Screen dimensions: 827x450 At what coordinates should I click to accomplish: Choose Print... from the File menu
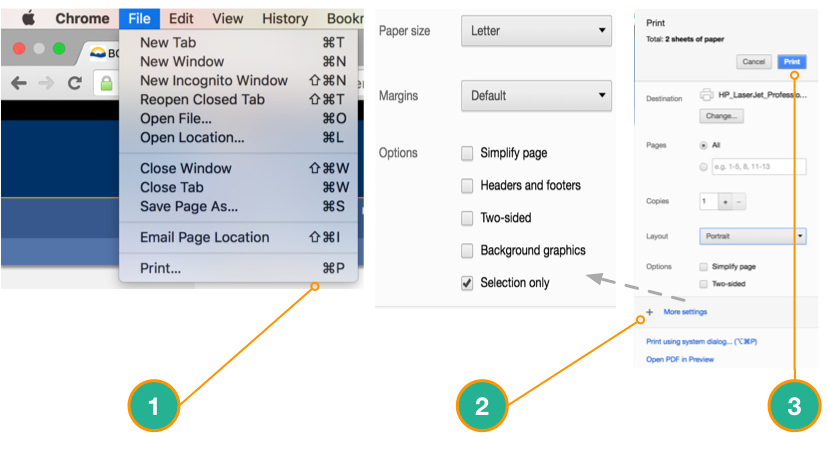160,268
